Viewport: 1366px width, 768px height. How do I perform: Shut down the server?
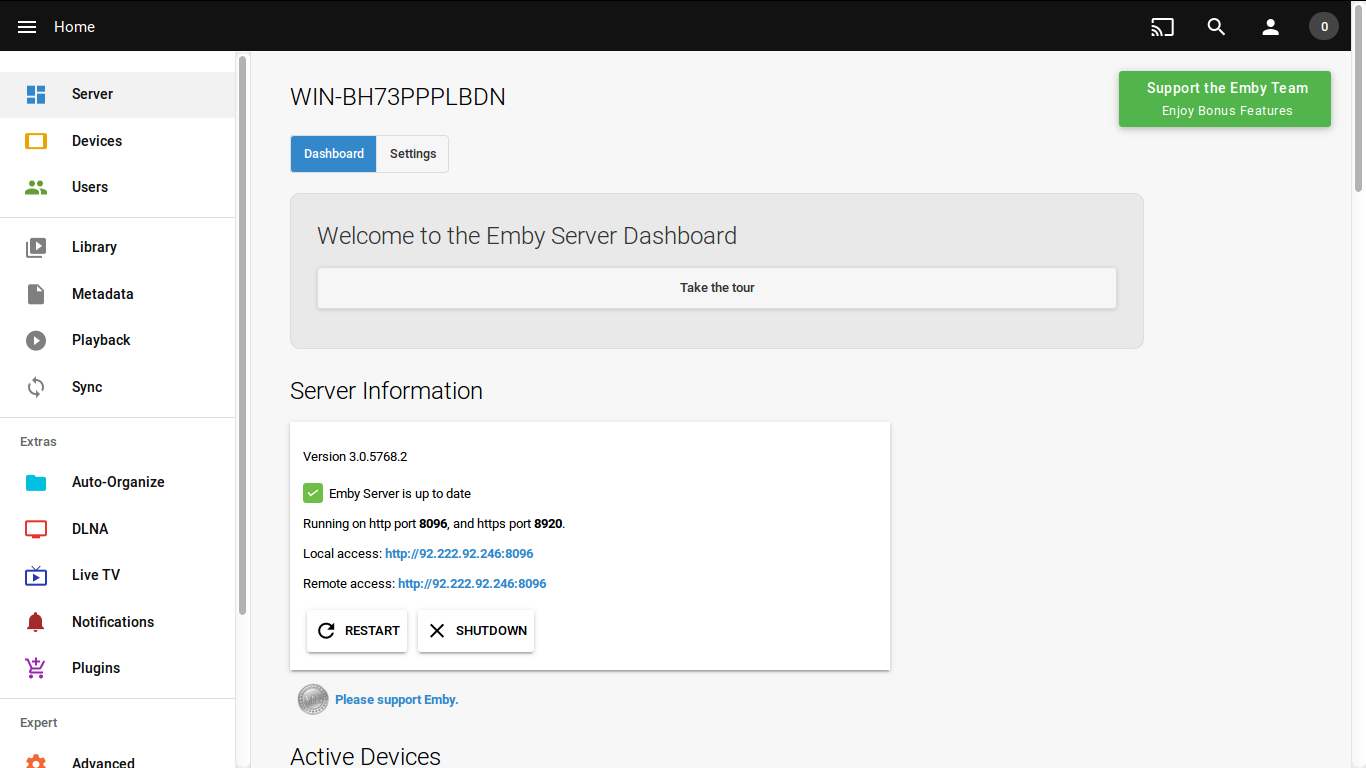[x=476, y=631]
